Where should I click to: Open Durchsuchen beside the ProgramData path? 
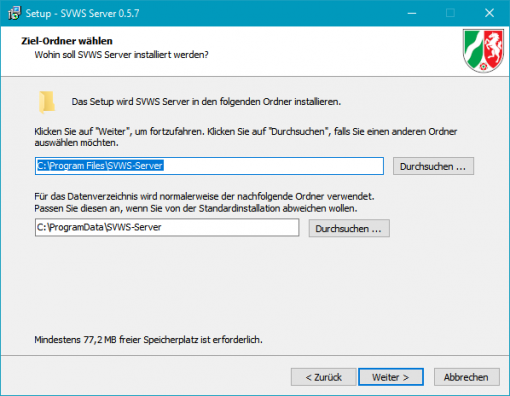click(x=349, y=228)
